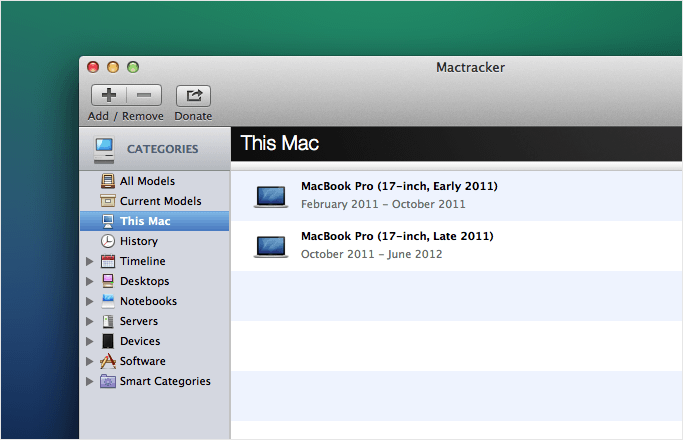Select the Desktops label
The image size is (683, 440).
tap(144, 281)
